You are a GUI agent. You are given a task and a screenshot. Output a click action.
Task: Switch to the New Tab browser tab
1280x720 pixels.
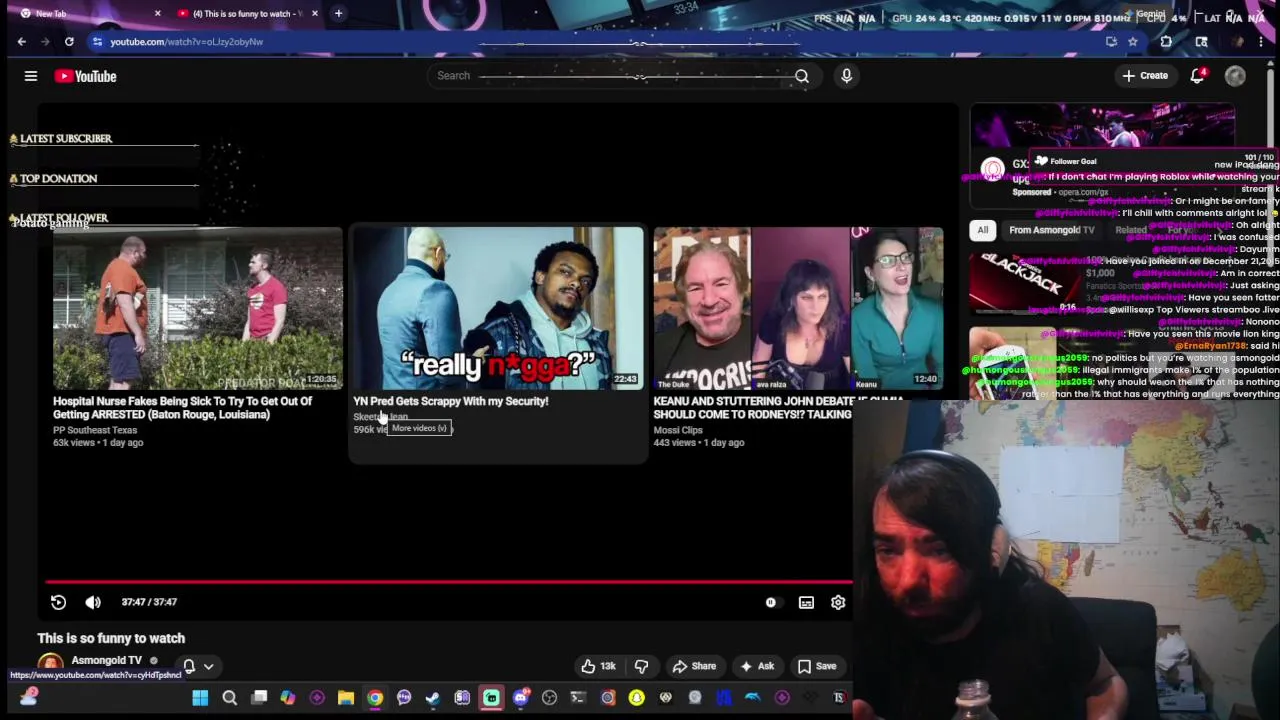[91, 14]
